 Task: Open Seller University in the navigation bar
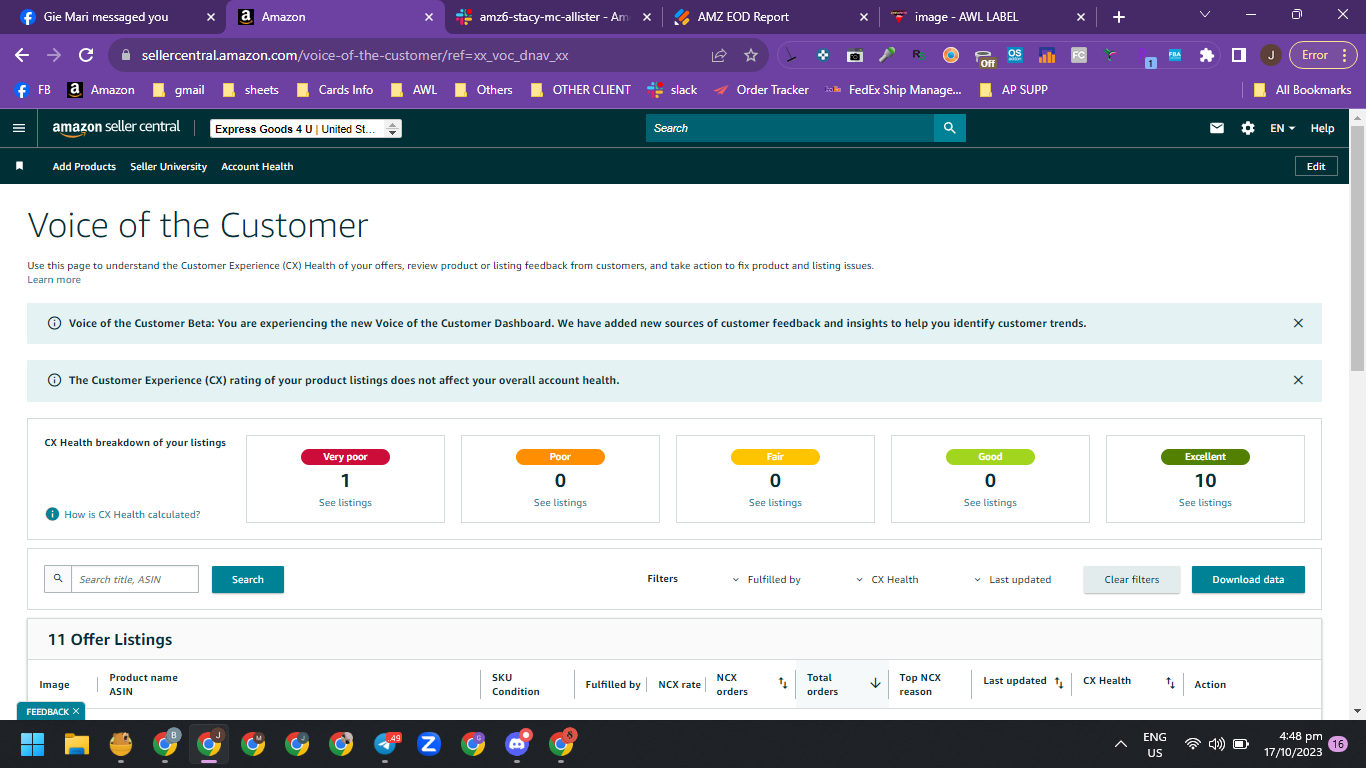(x=168, y=166)
